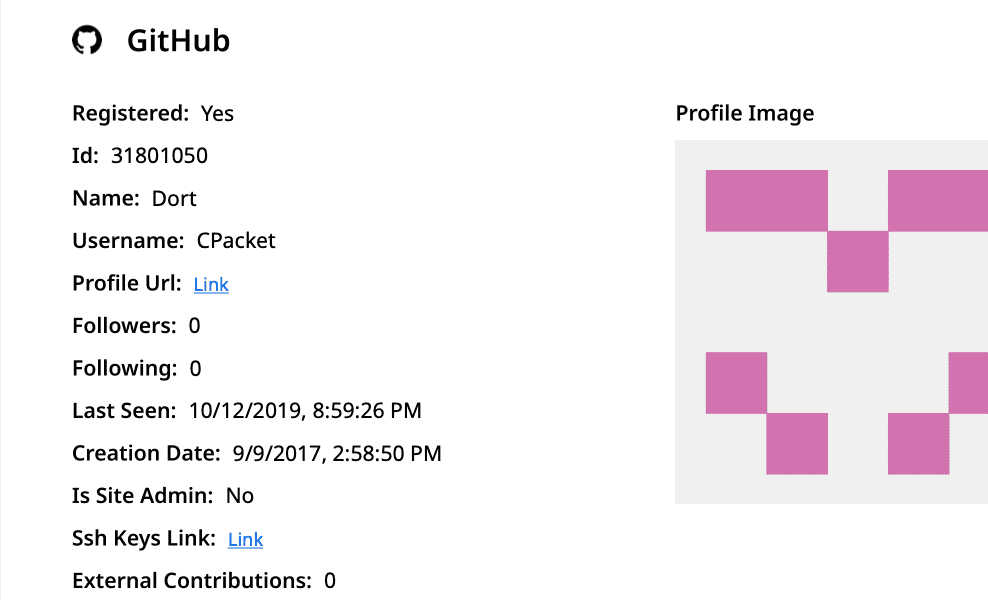Viewport: 988px width, 600px height.
Task: Click the GitHub octocat logo icon
Action: click(x=87, y=40)
